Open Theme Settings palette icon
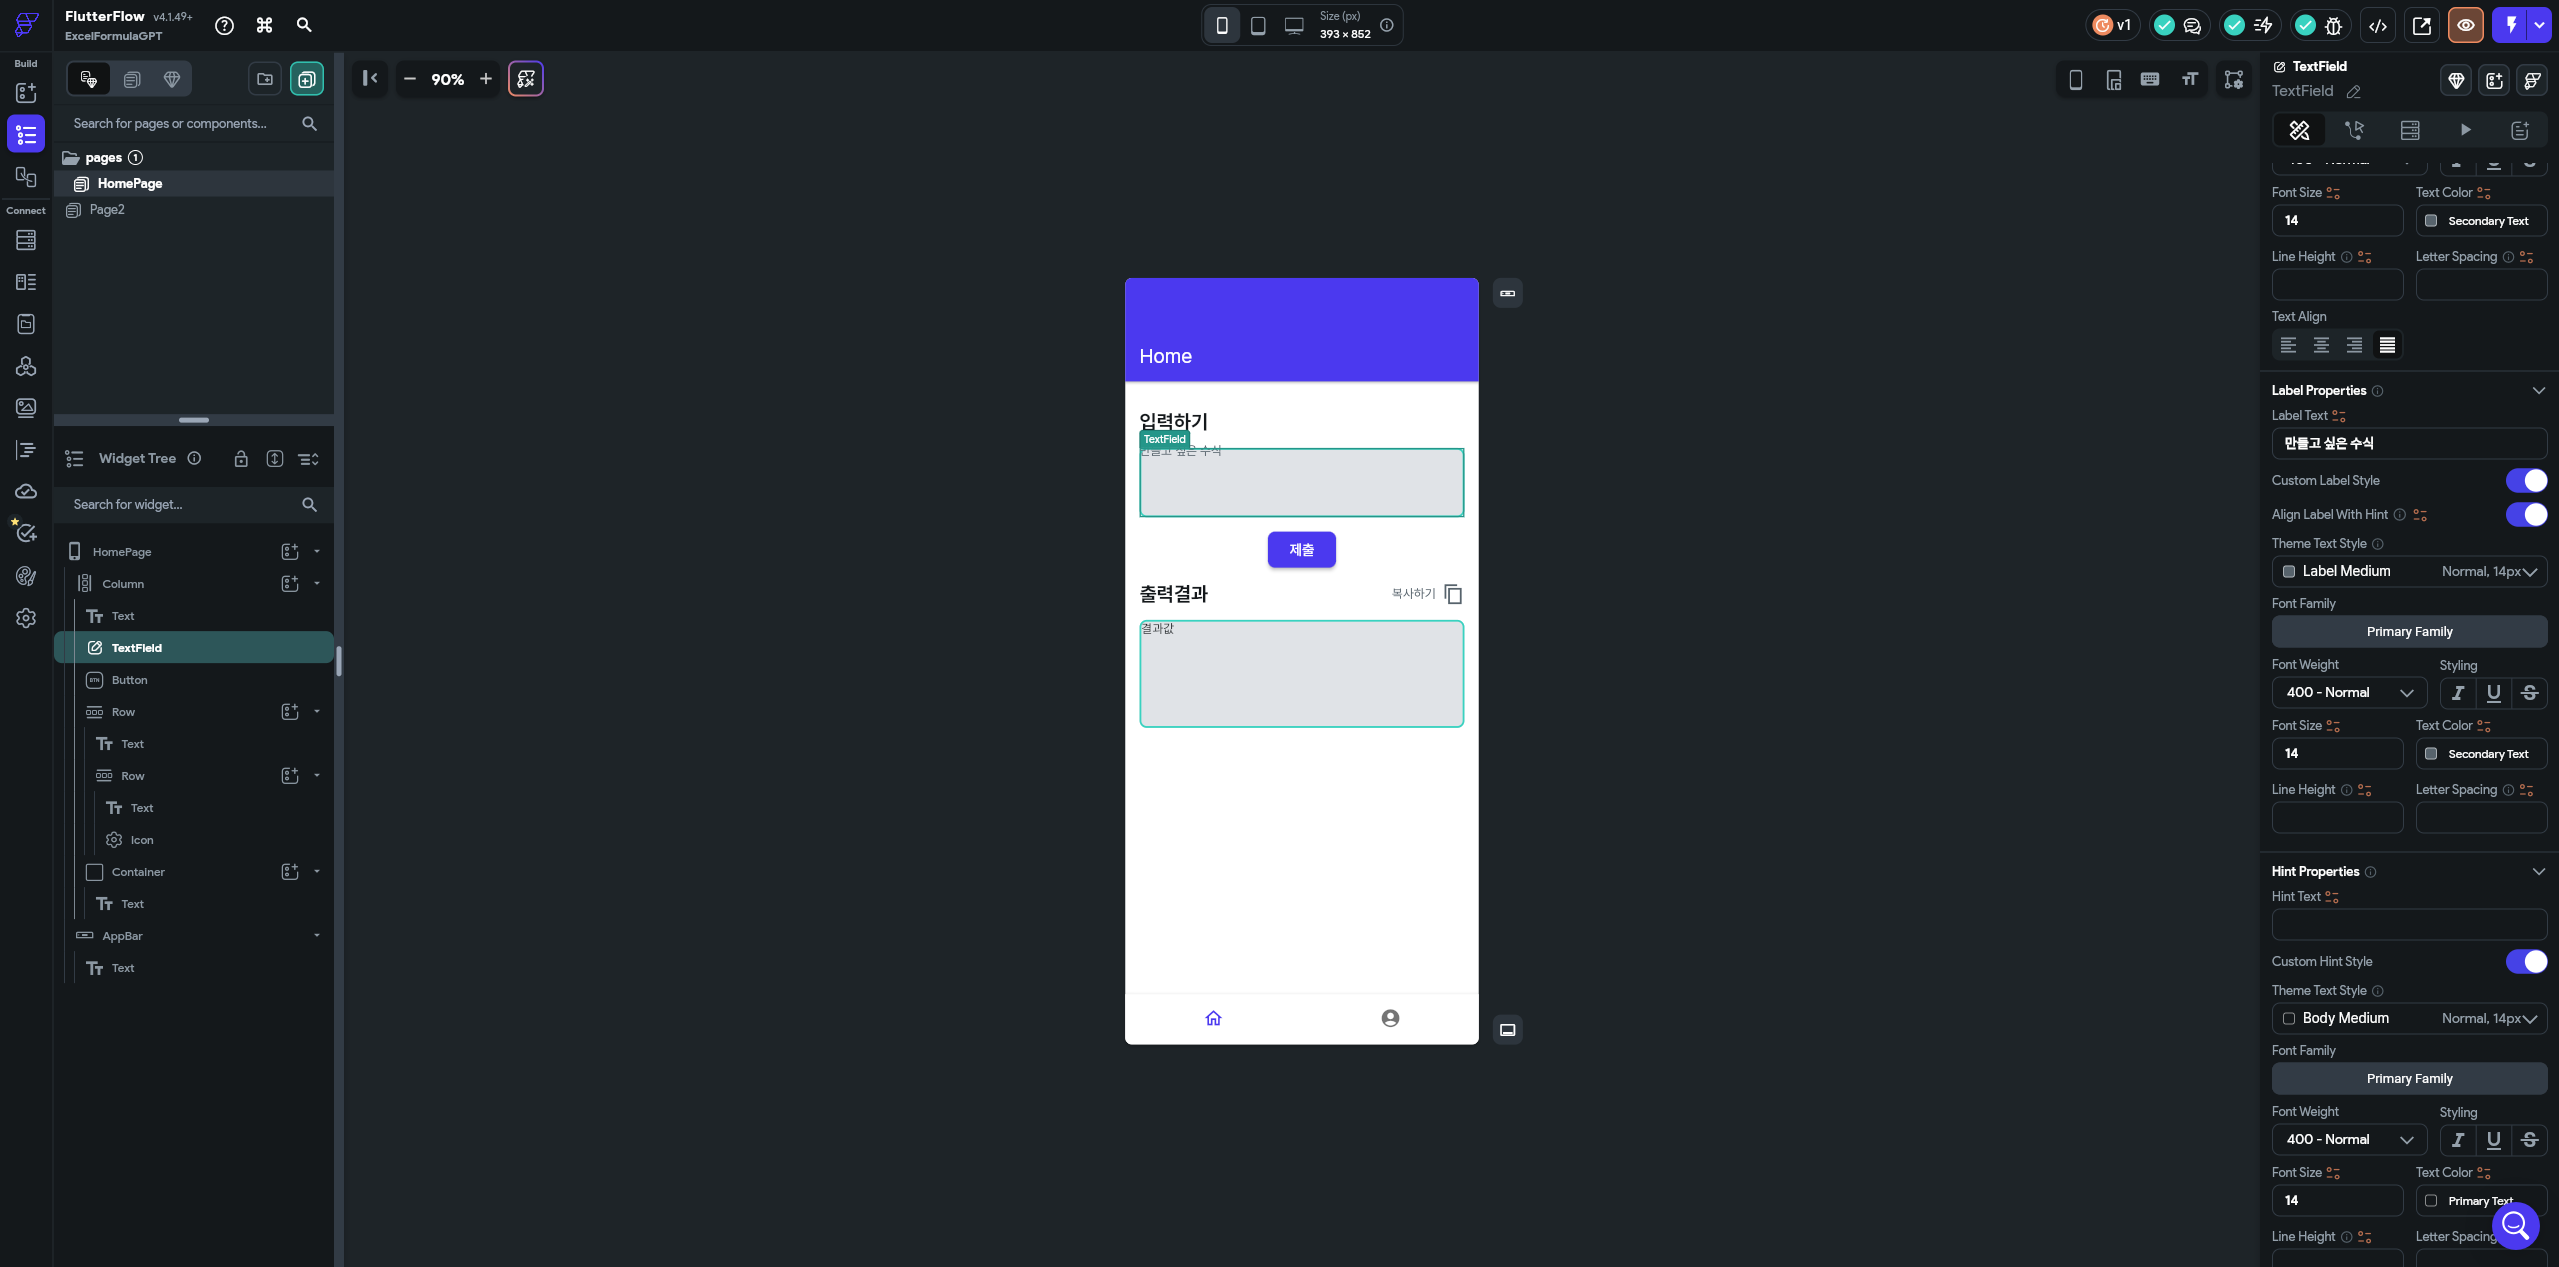 point(26,576)
